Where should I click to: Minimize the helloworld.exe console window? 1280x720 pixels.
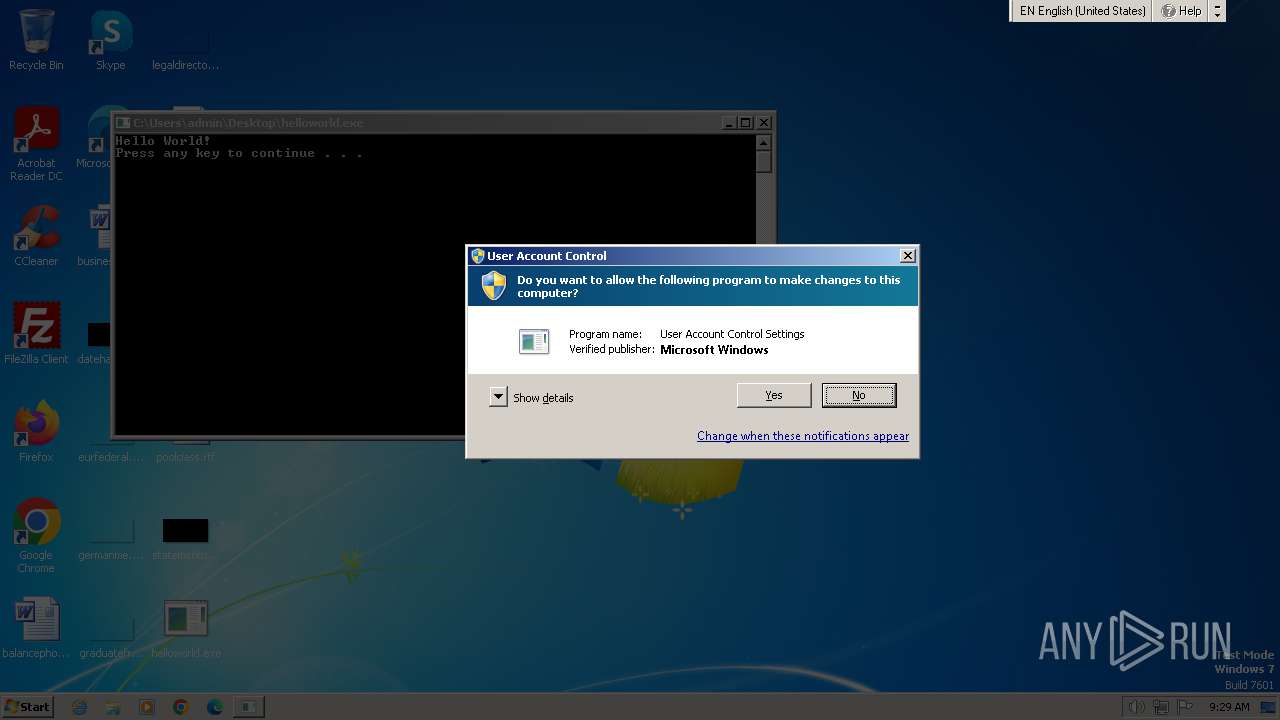click(729, 123)
